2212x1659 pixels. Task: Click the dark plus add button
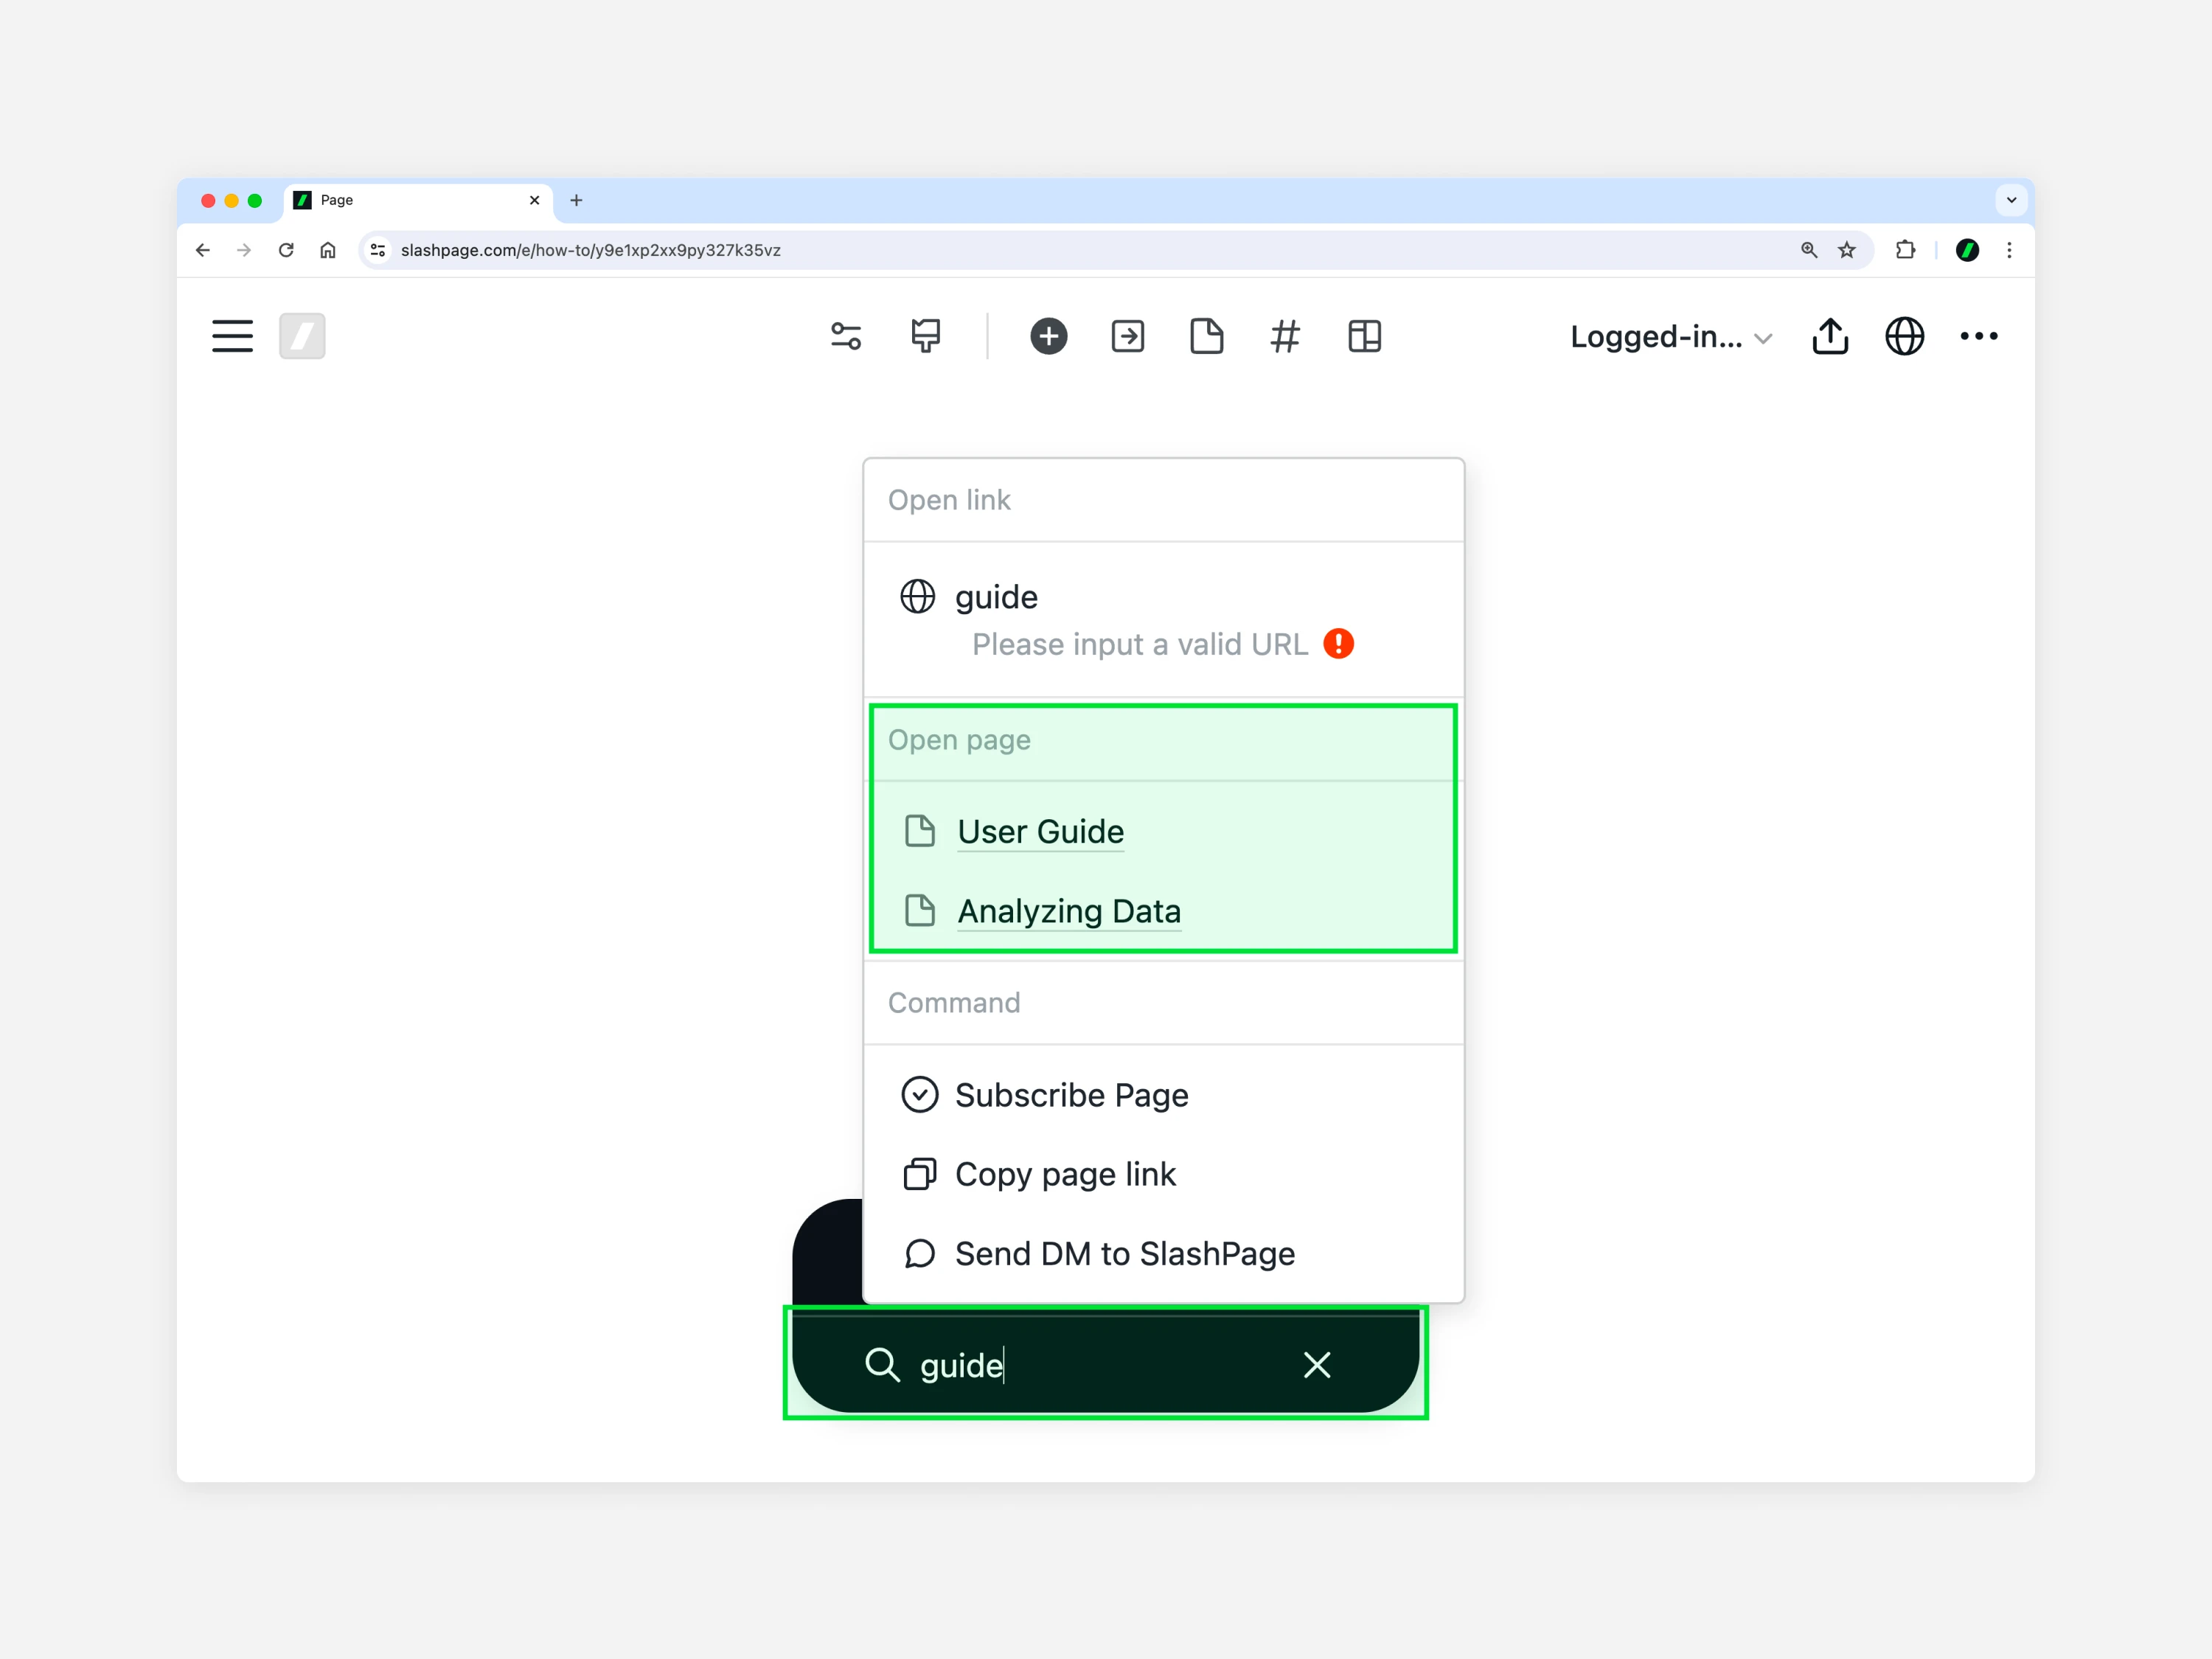1049,336
